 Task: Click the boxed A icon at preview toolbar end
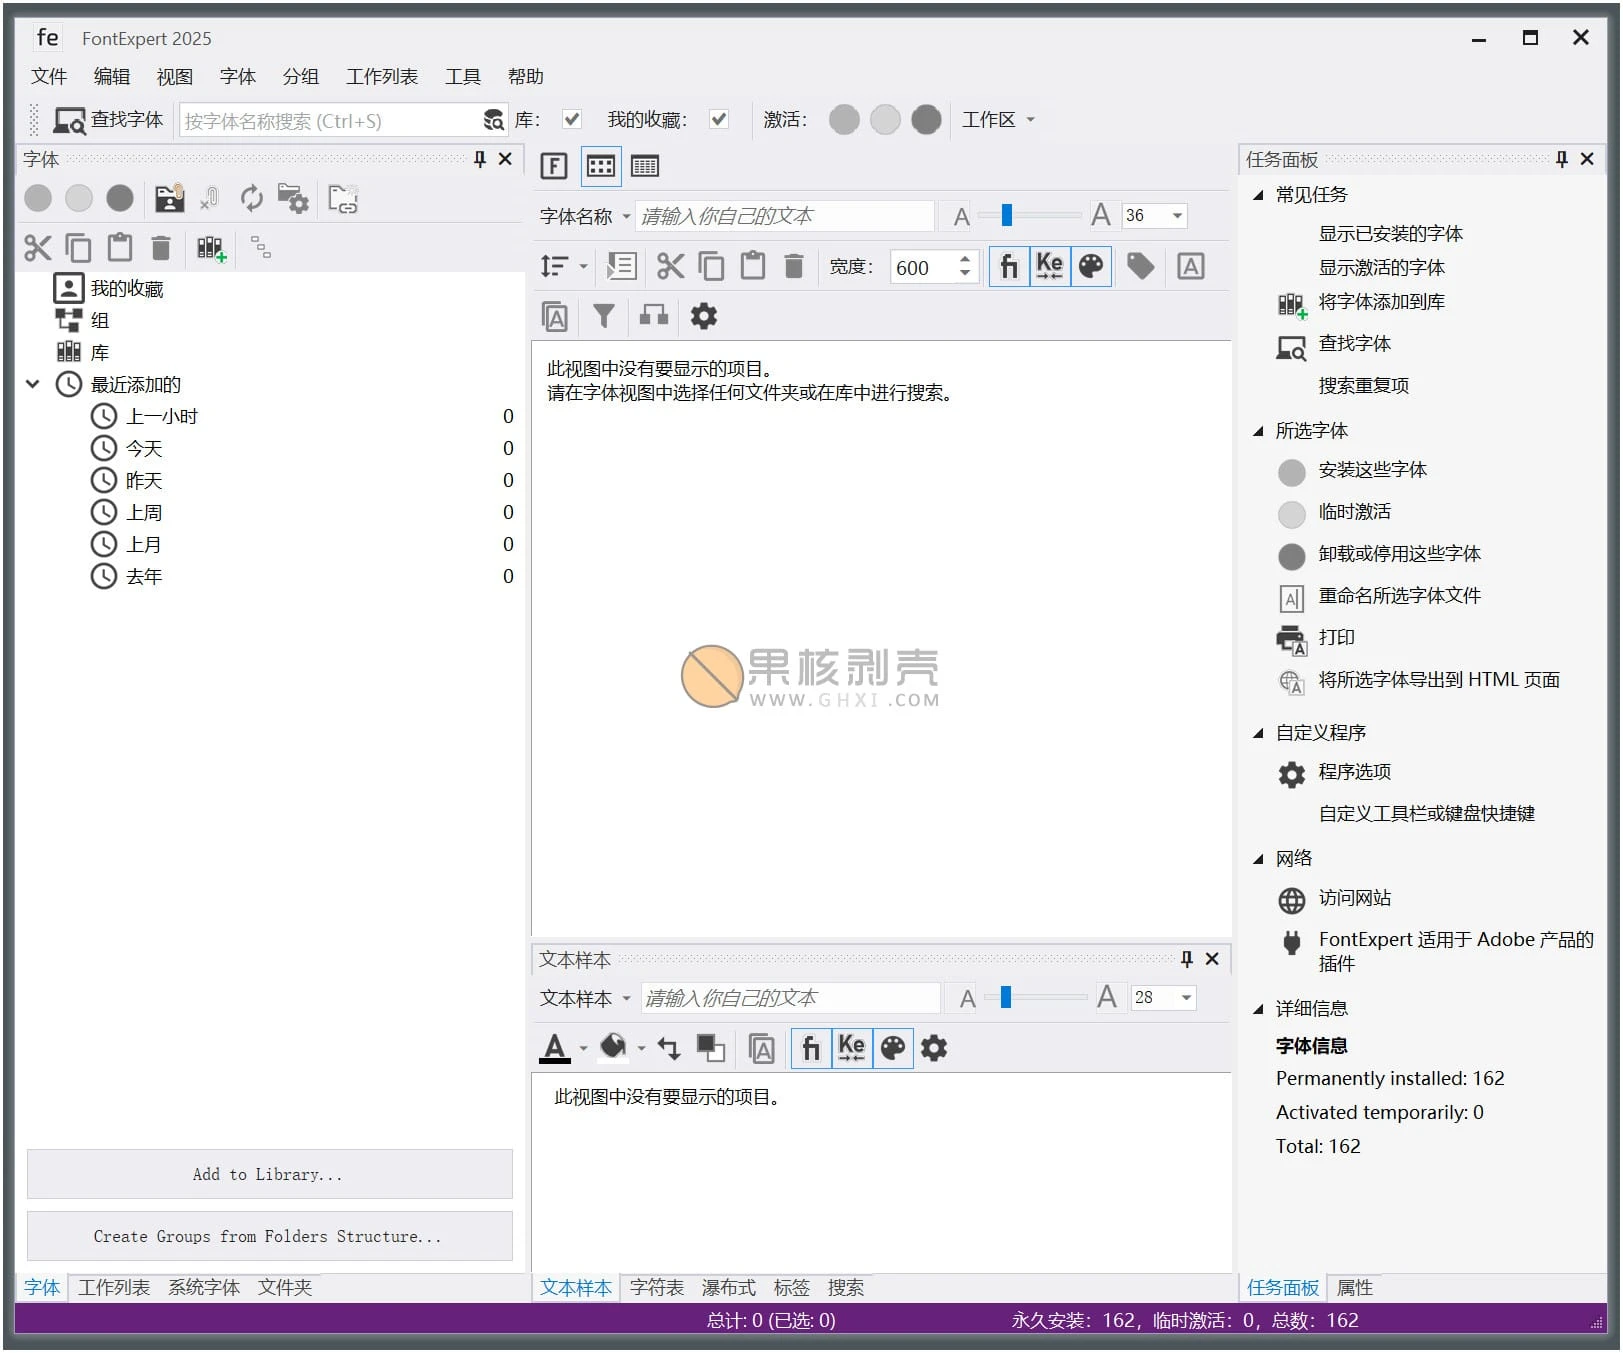pyautogui.click(x=1190, y=266)
